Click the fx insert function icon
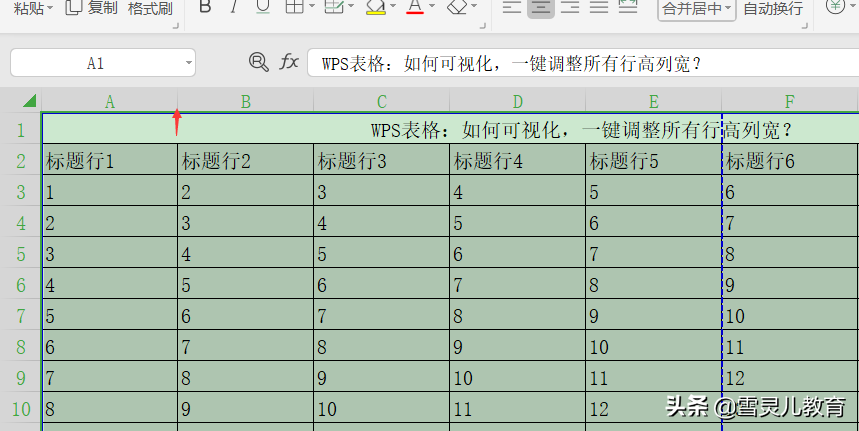Screen dimensions: 859x431 (289, 61)
